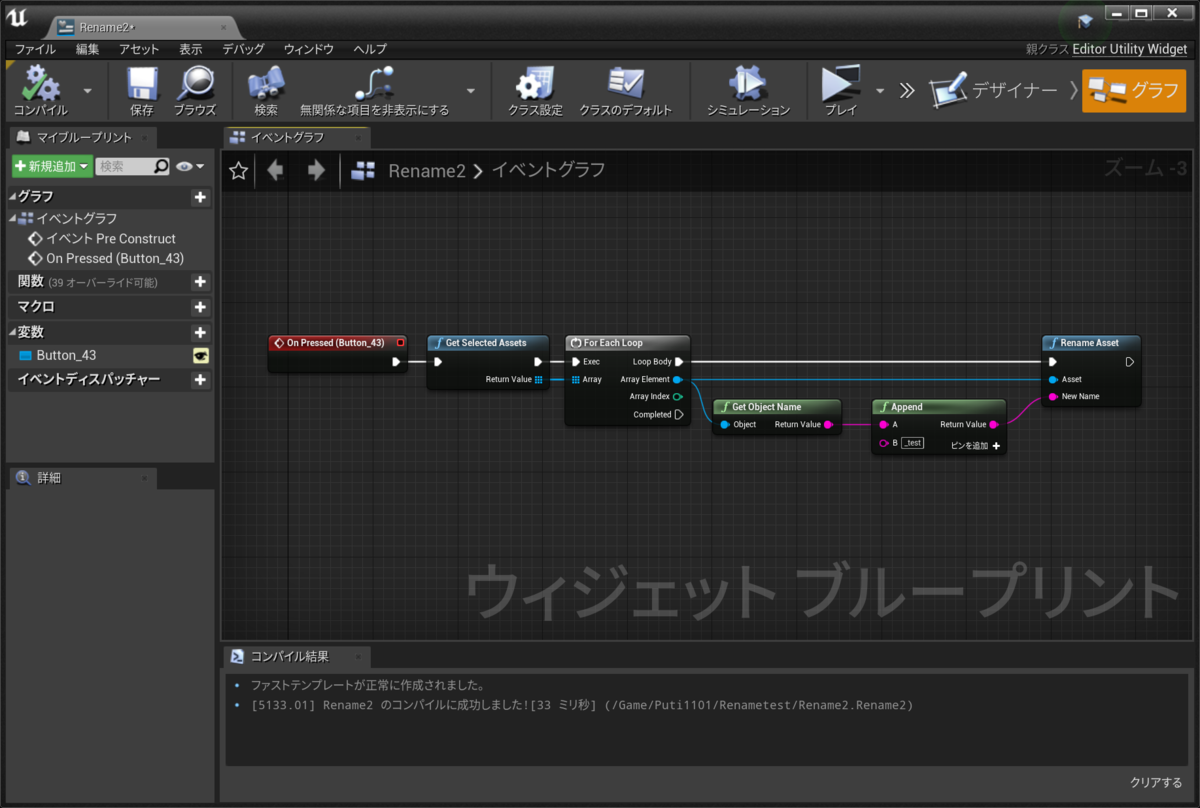
Task: Select the Rename Asset node header
Action: 1091,343
